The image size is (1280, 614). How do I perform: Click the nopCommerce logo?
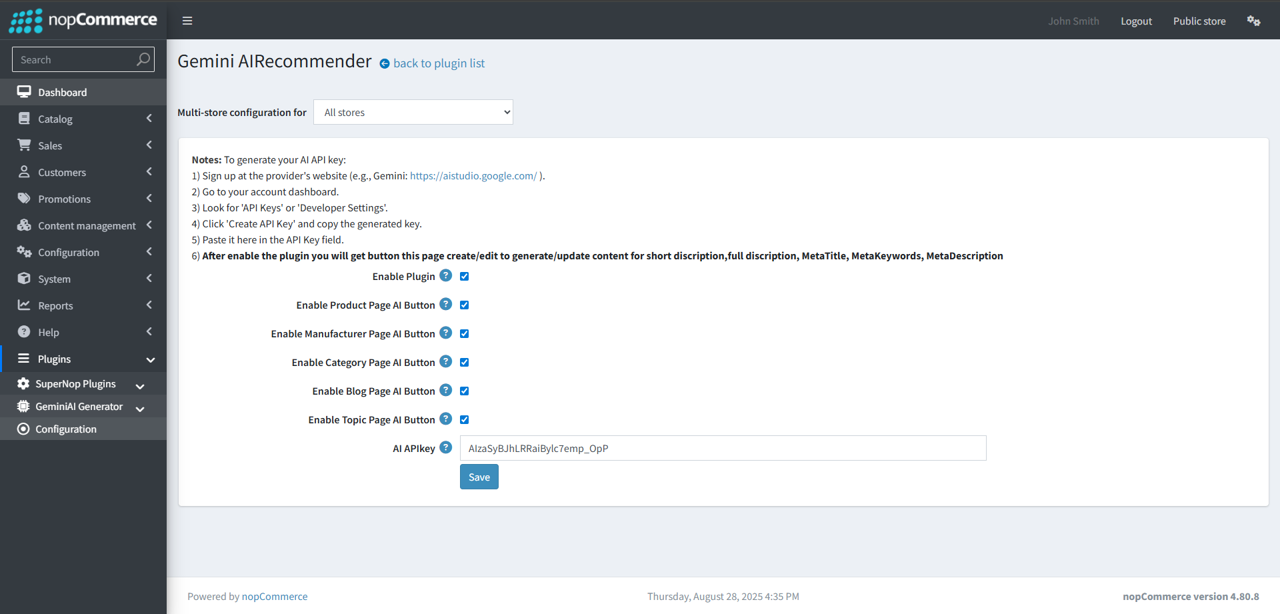tap(83, 20)
